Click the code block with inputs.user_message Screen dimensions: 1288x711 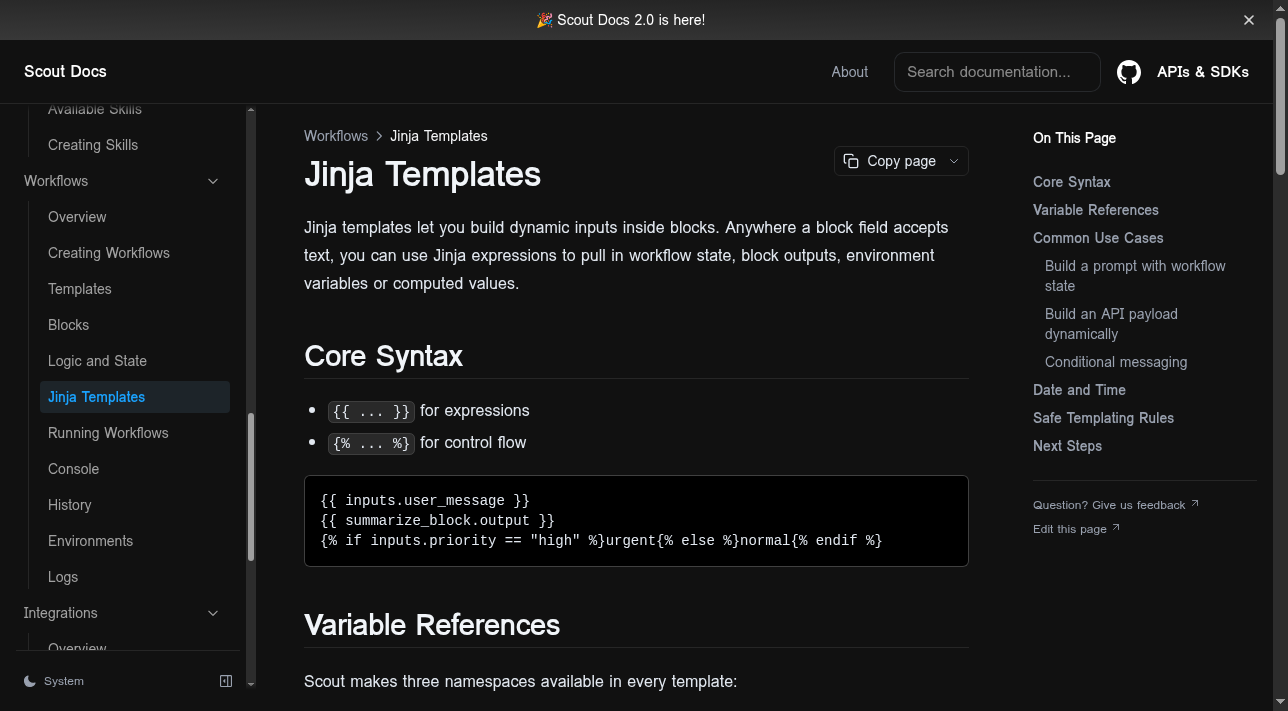[x=636, y=521]
